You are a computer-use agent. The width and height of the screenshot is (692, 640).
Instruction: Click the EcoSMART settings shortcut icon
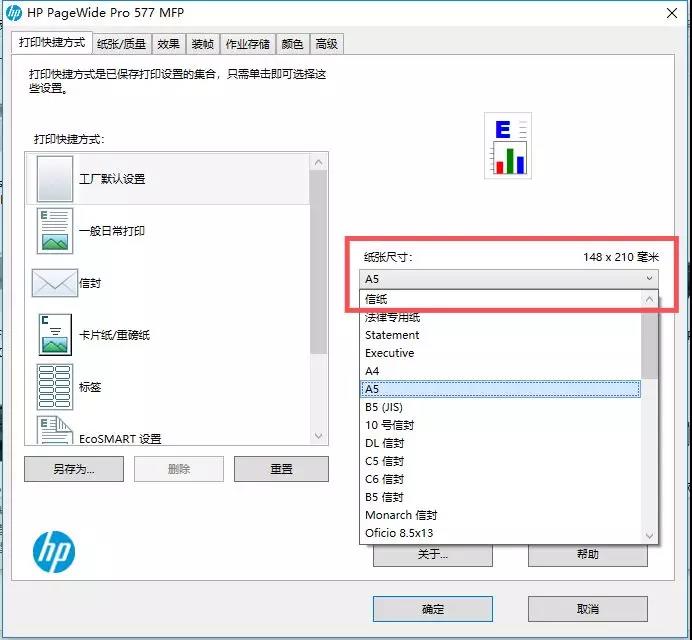click(x=55, y=430)
